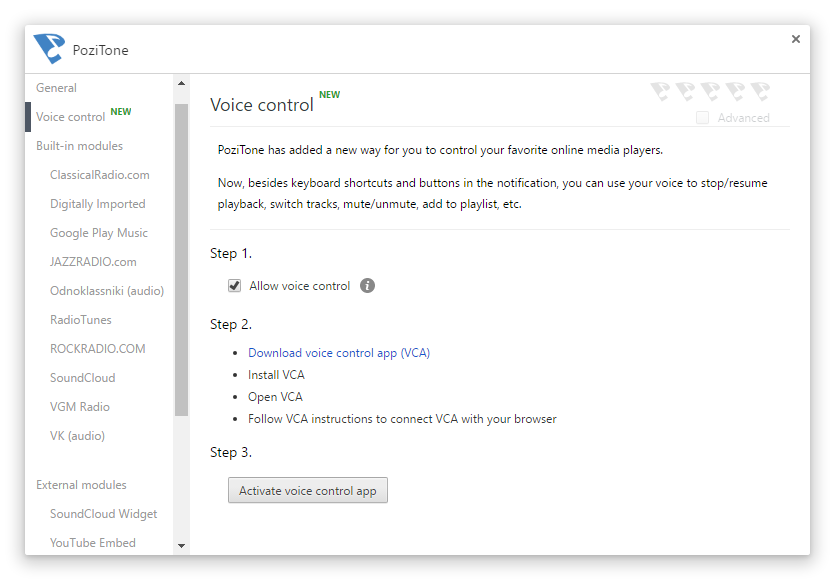Click the PoziTone title text
835x580 pixels.
coord(100,50)
